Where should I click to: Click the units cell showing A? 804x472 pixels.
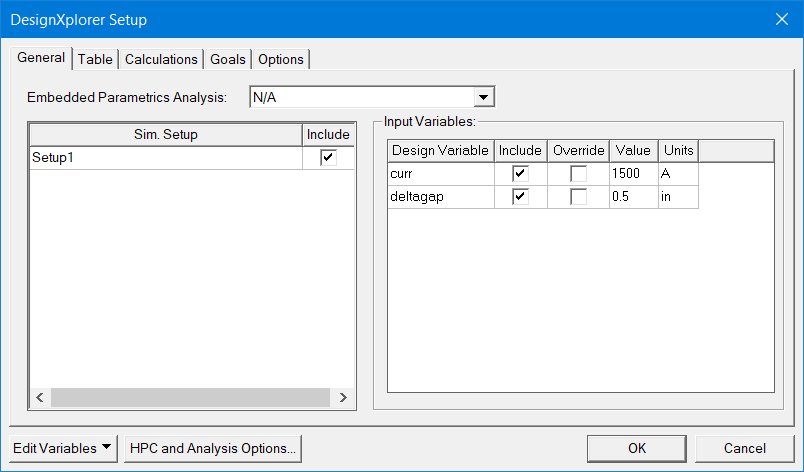pos(678,174)
